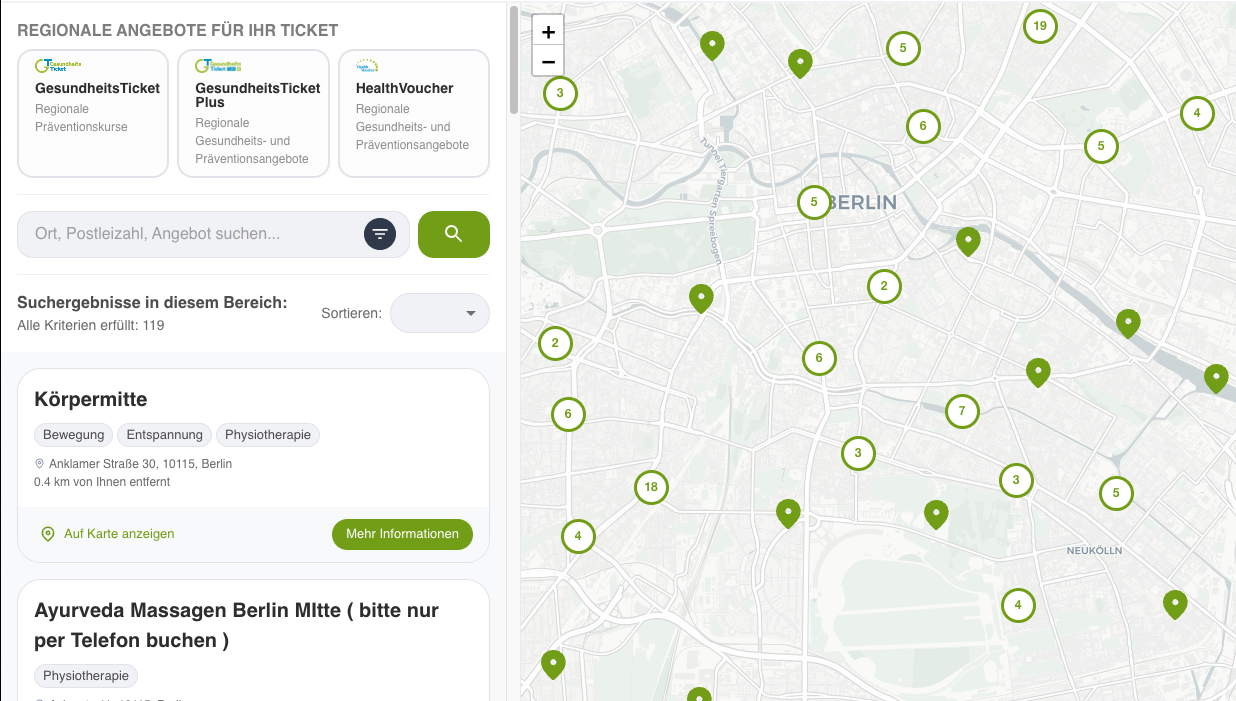Click the HealthVoucher logo in its card

367,65
